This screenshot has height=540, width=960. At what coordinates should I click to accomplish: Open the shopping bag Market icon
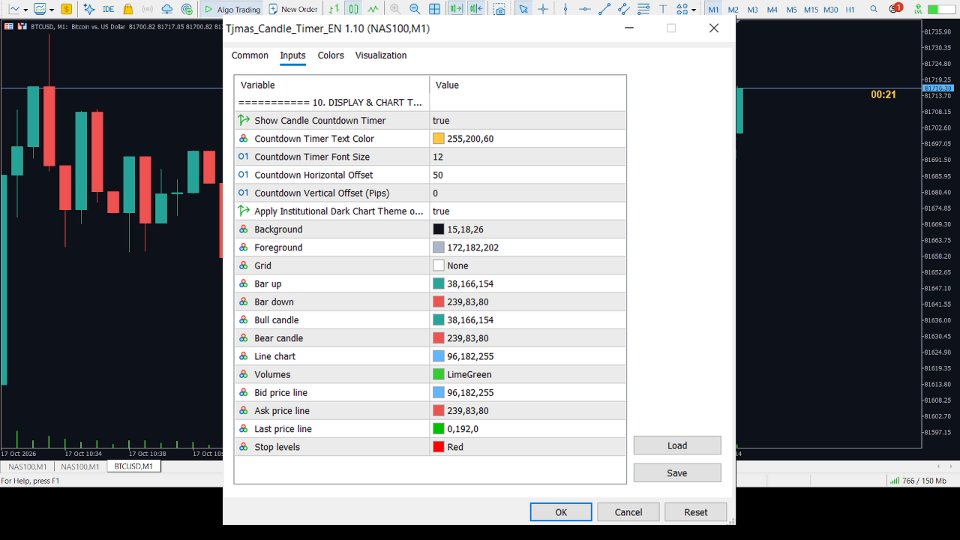[128, 9]
